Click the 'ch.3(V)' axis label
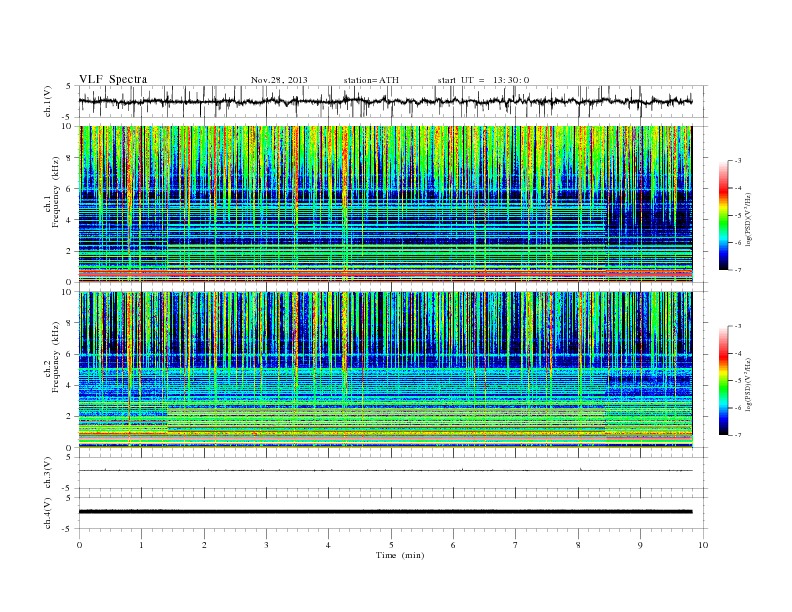This screenshot has height=612, width=792. point(48,473)
